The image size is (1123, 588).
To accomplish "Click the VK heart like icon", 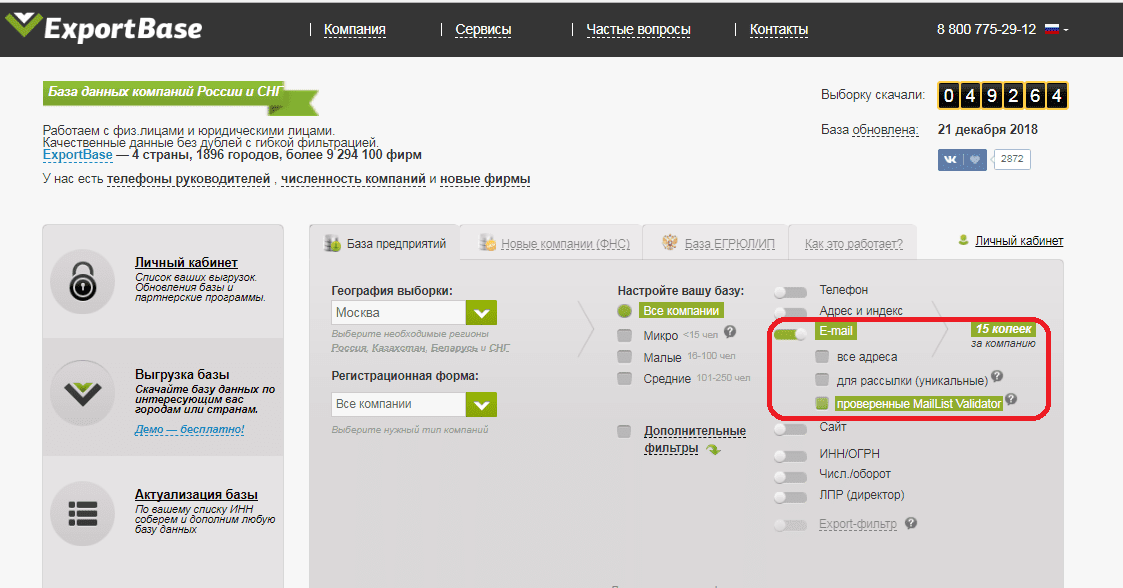I will click(975, 159).
